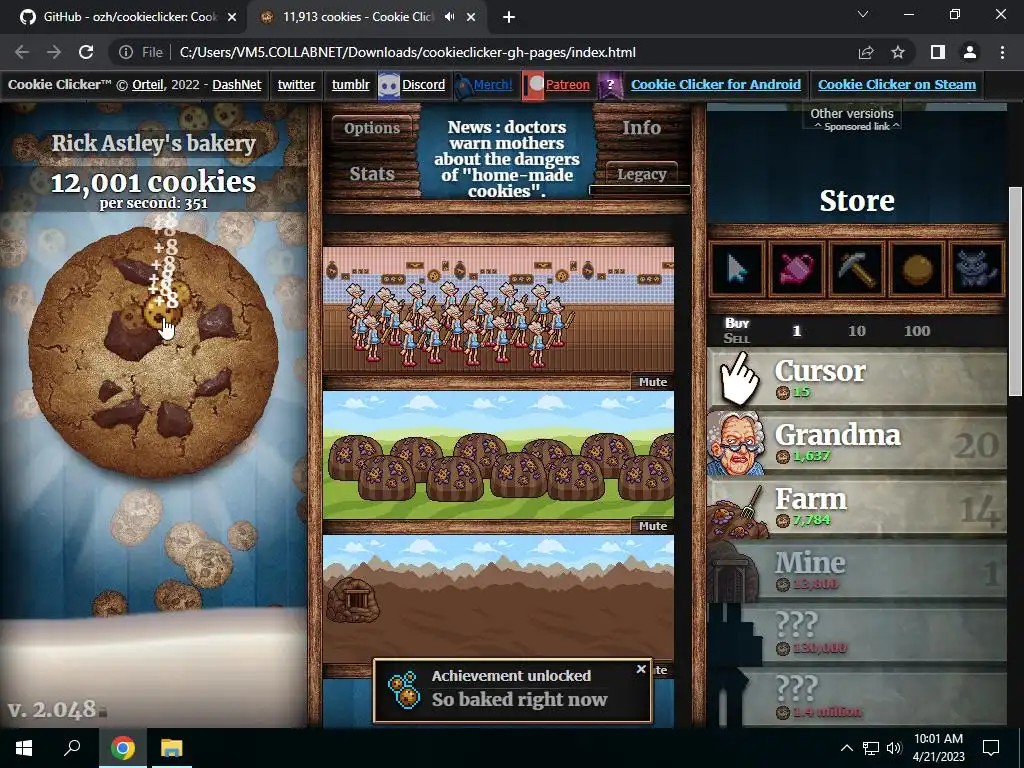Expand Other versions dropdown

tap(852, 114)
